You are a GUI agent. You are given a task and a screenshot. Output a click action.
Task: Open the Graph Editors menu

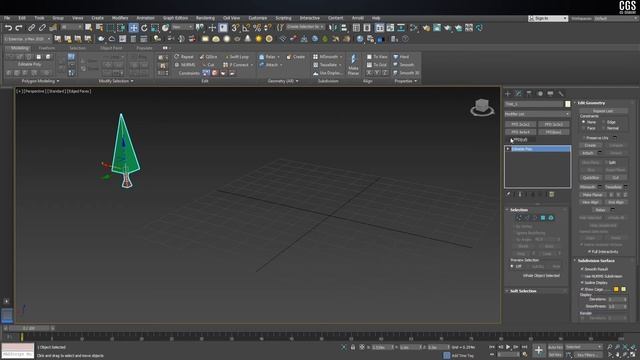[x=175, y=18]
